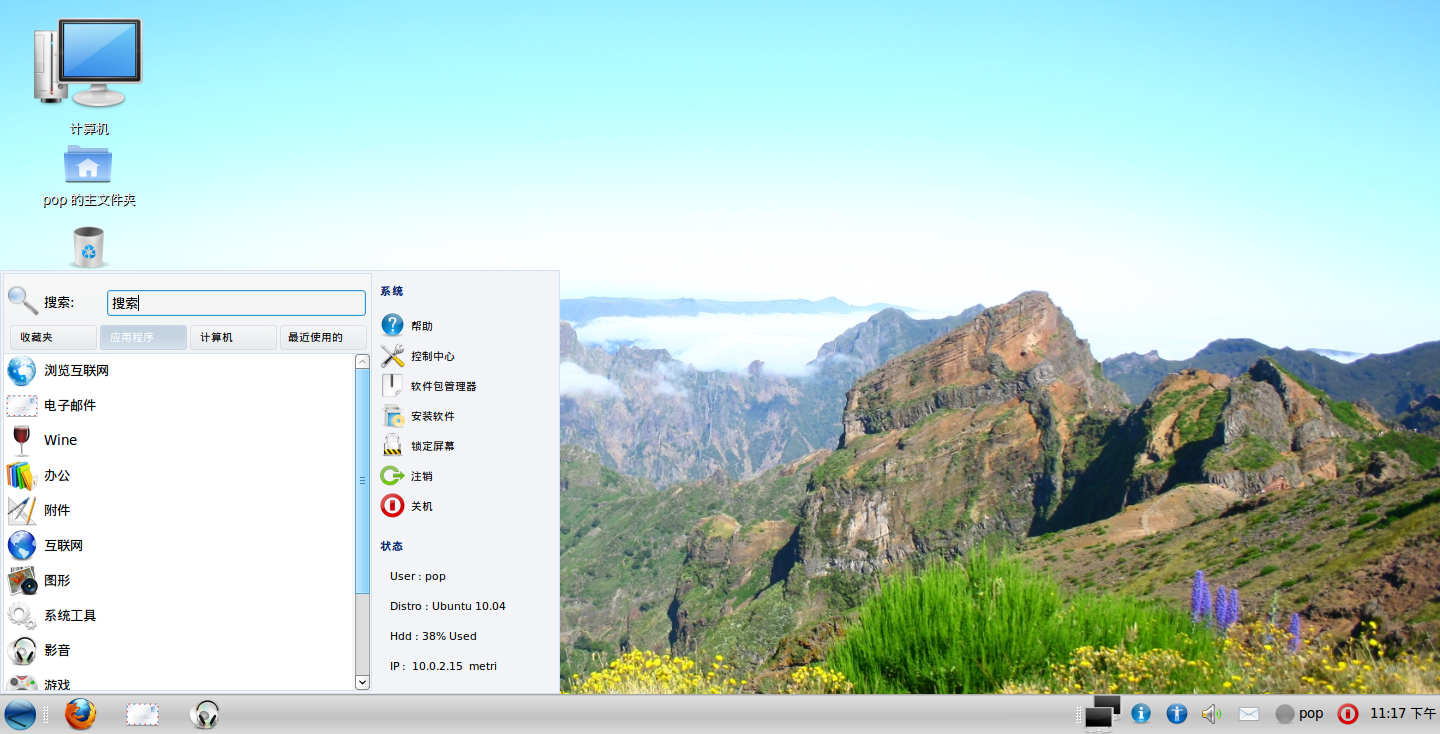The height and width of the screenshot is (734, 1440).
Task: Click the 注销 green arrow icon
Action: tap(393, 476)
